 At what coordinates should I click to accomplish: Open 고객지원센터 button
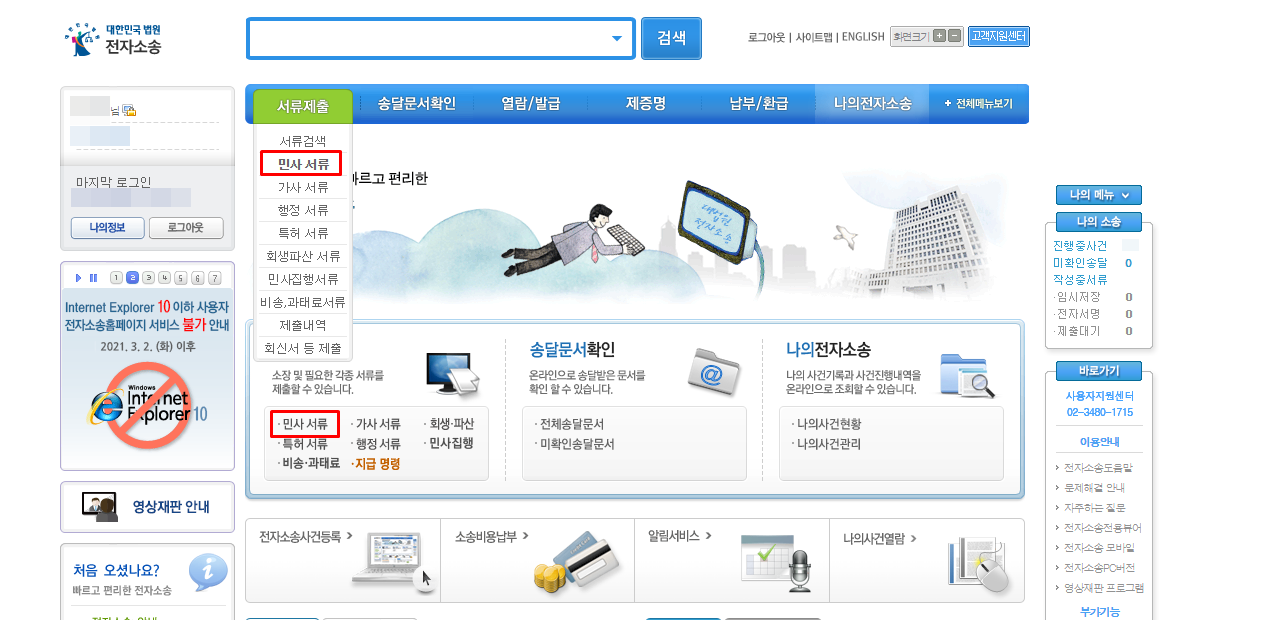pos(999,36)
